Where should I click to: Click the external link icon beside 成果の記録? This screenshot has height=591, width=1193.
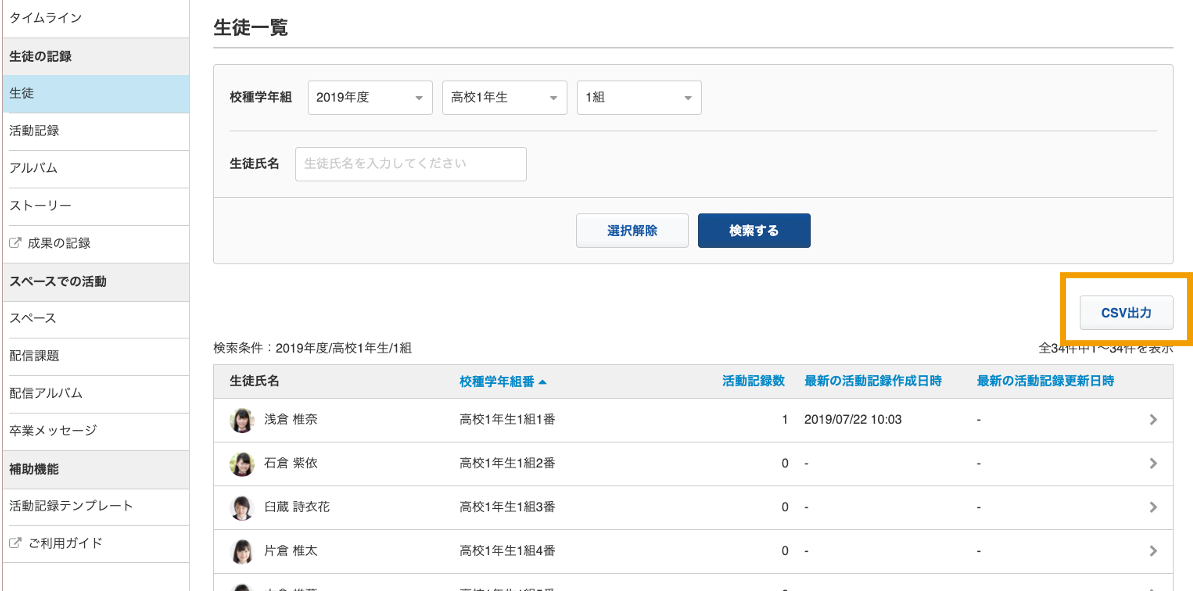click(x=15, y=243)
